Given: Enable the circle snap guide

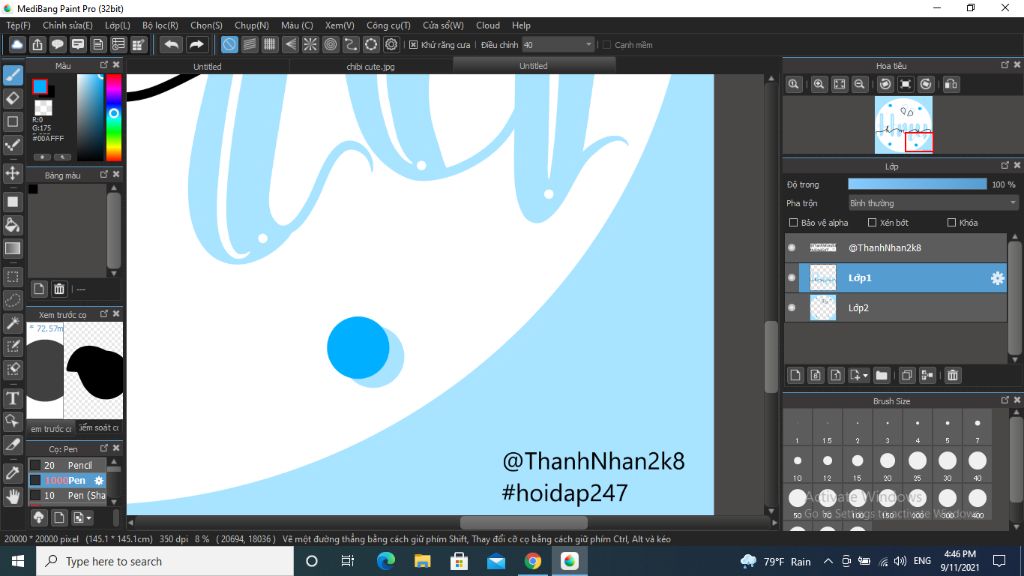Looking at the screenshot, I should click(x=330, y=44).
